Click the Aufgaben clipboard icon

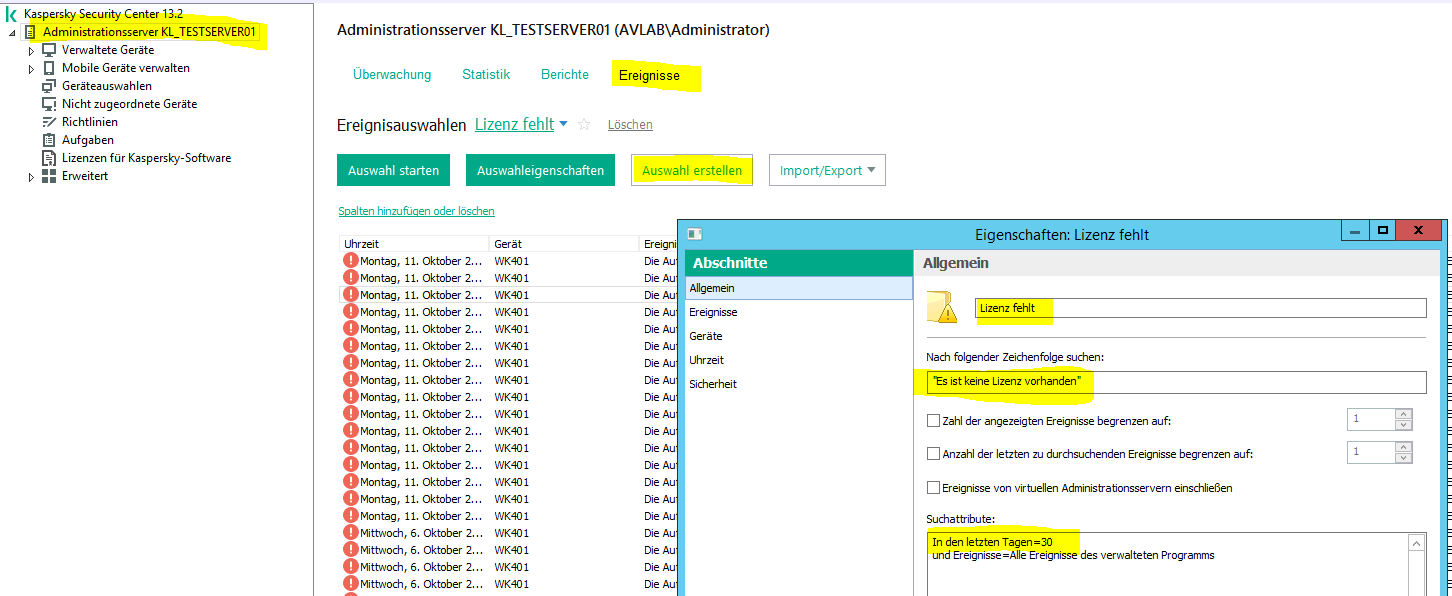pyautogui.click(x=49, y=140)
